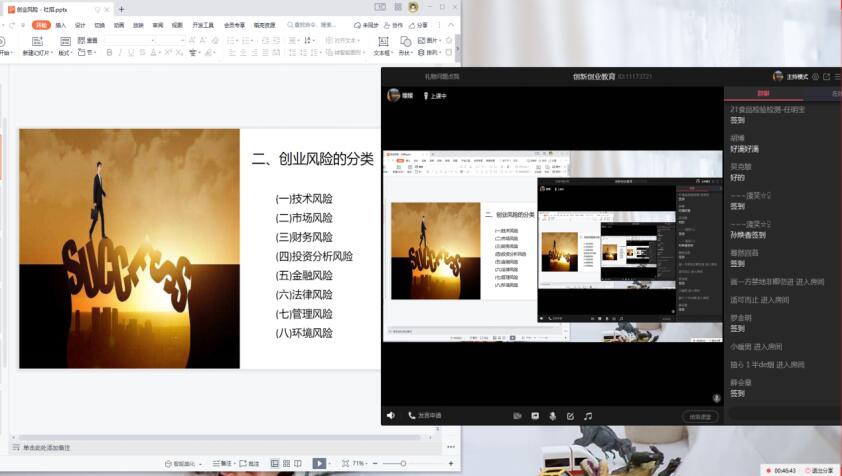Adjust the zoom slider in the status bar
842x476 pixels.
click(x=402, y=463)
